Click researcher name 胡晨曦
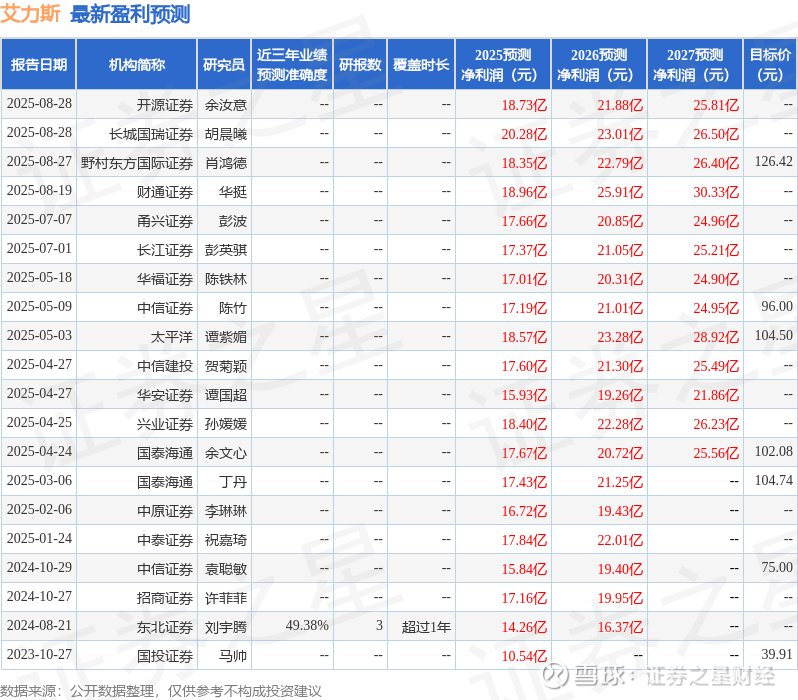Screen dimensions: 798x700 click(x=225, y=134)
